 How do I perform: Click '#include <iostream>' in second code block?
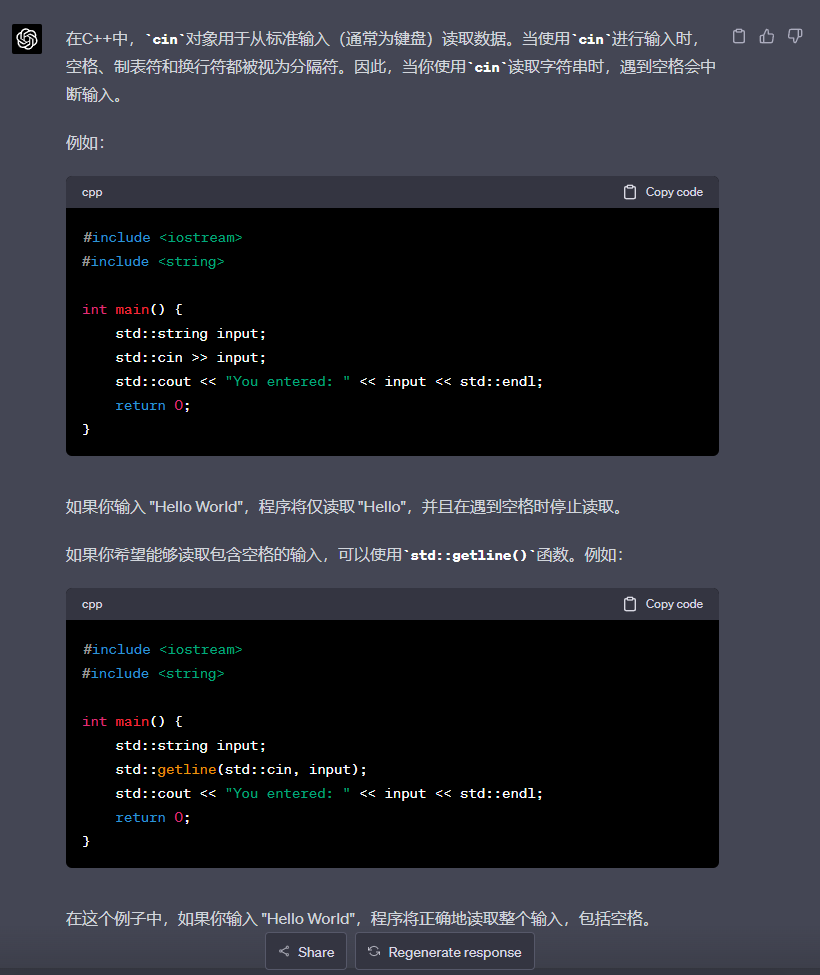pyautogui.click(x=162, y=649)
